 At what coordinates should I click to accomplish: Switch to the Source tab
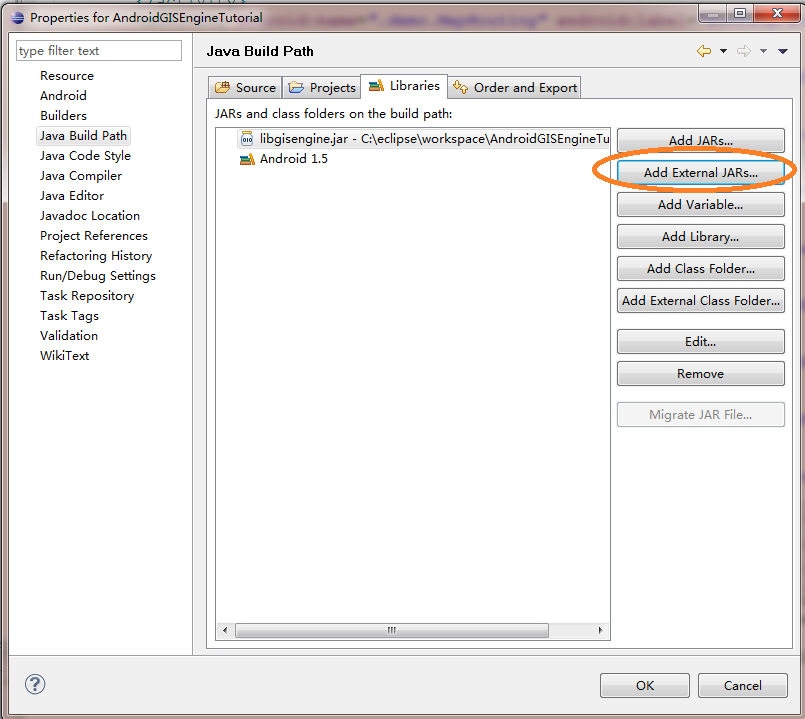click(x=245, y=87)
